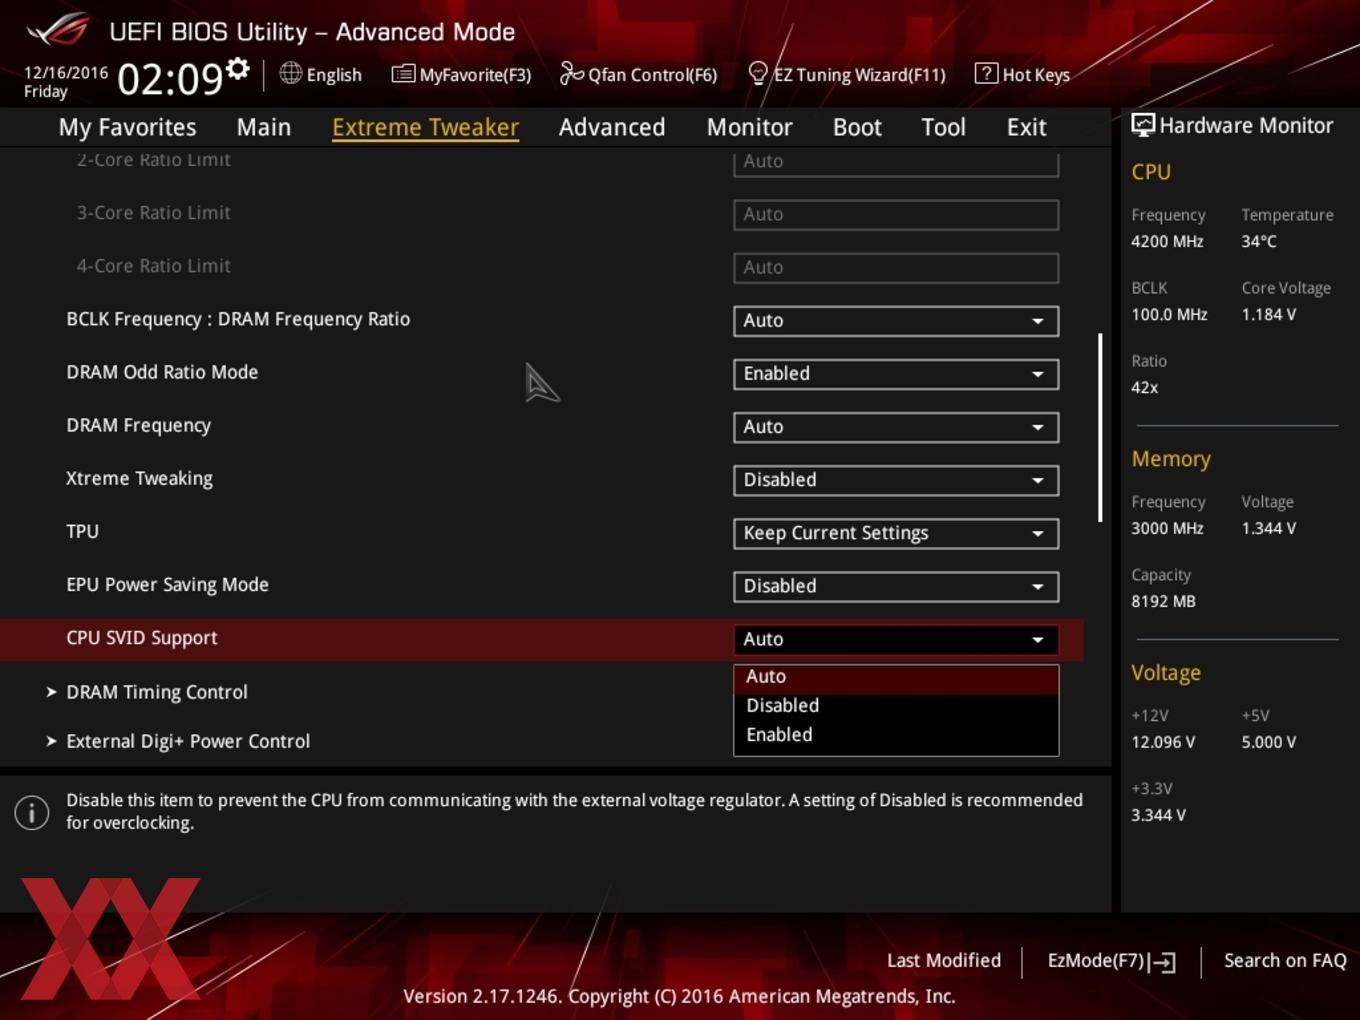Click the settings list scrollbar thumb
Viewport: 1360px width, 1020px height.
pos(1100,427)
